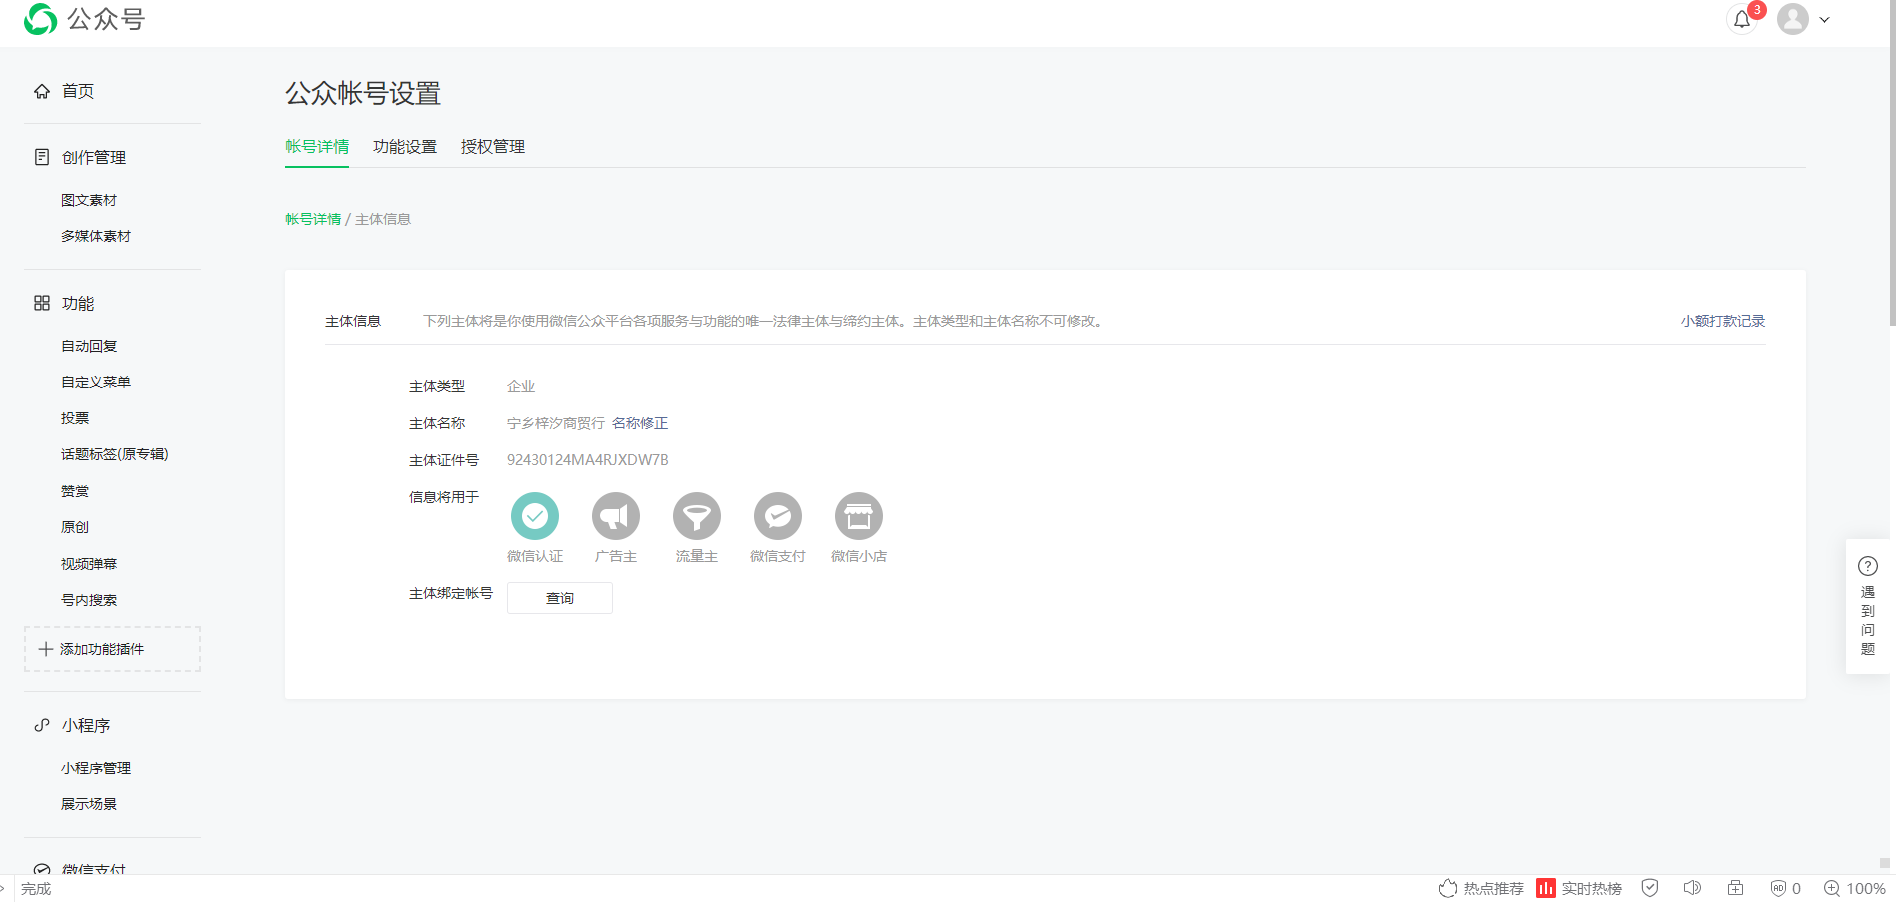Click the 名称修正 link

pos(640,423)
